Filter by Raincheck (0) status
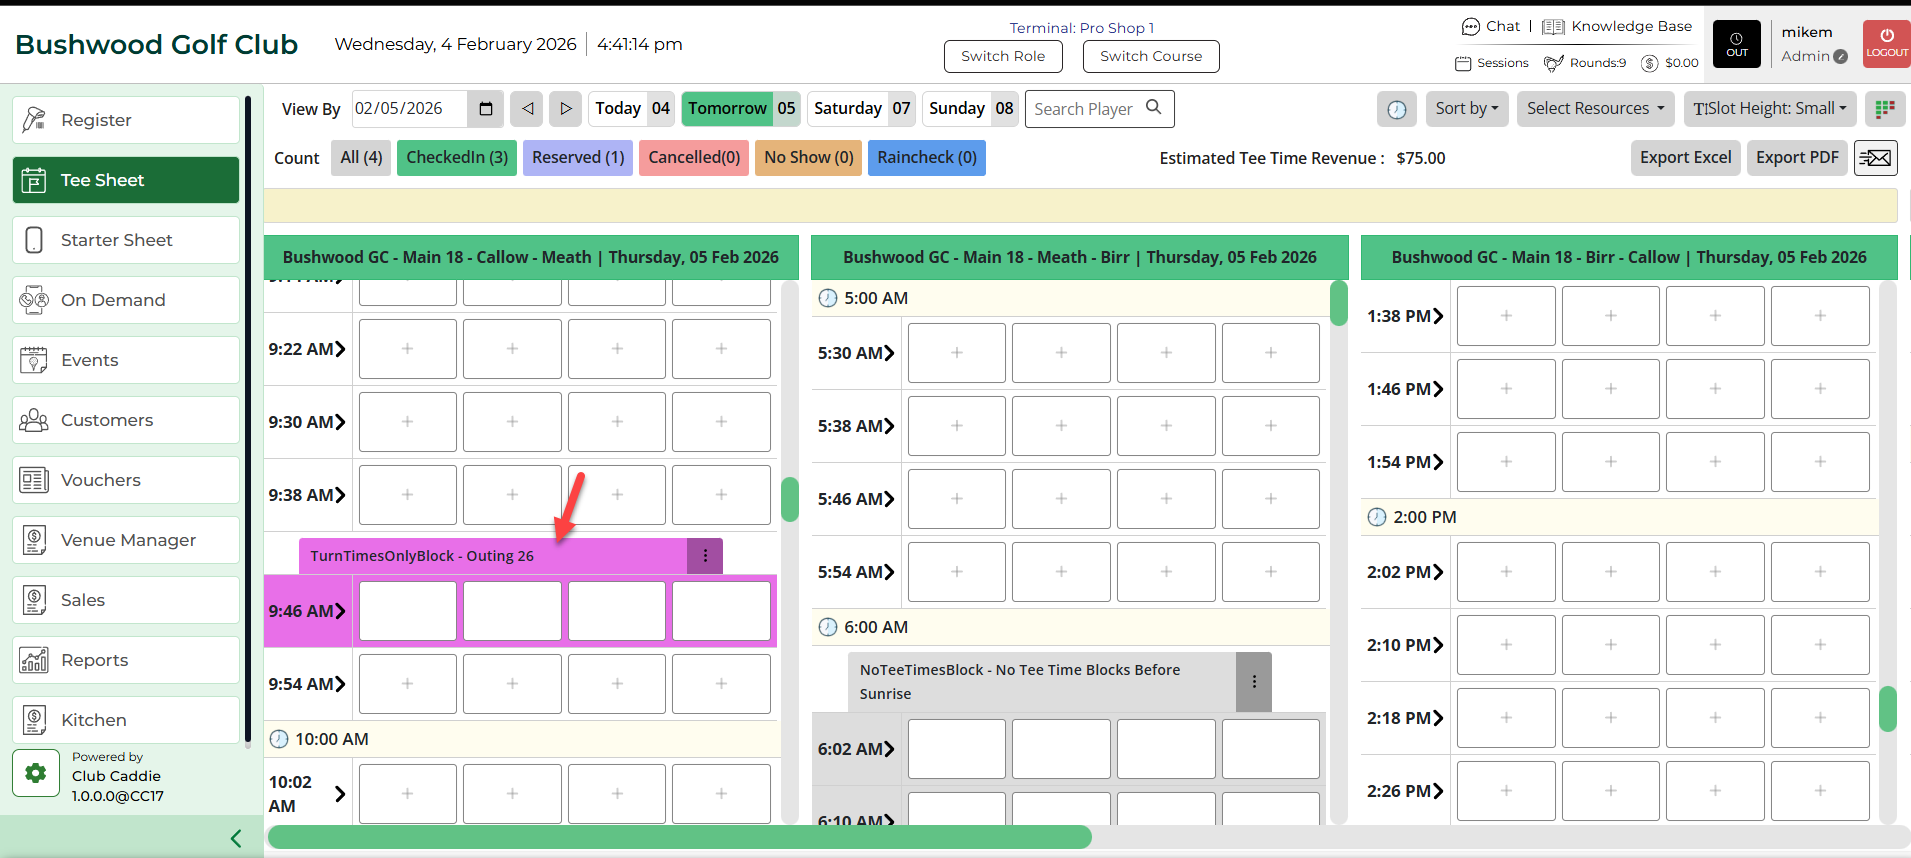This screenshot has width=1911, height=858. tap(926, 158)
